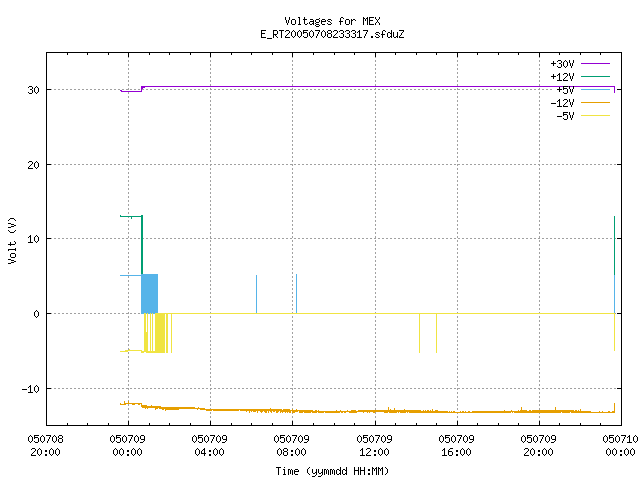Click the green +12V spike at the plot's right end
Viewport: 640px width, 480px height.
coord(614,245)
